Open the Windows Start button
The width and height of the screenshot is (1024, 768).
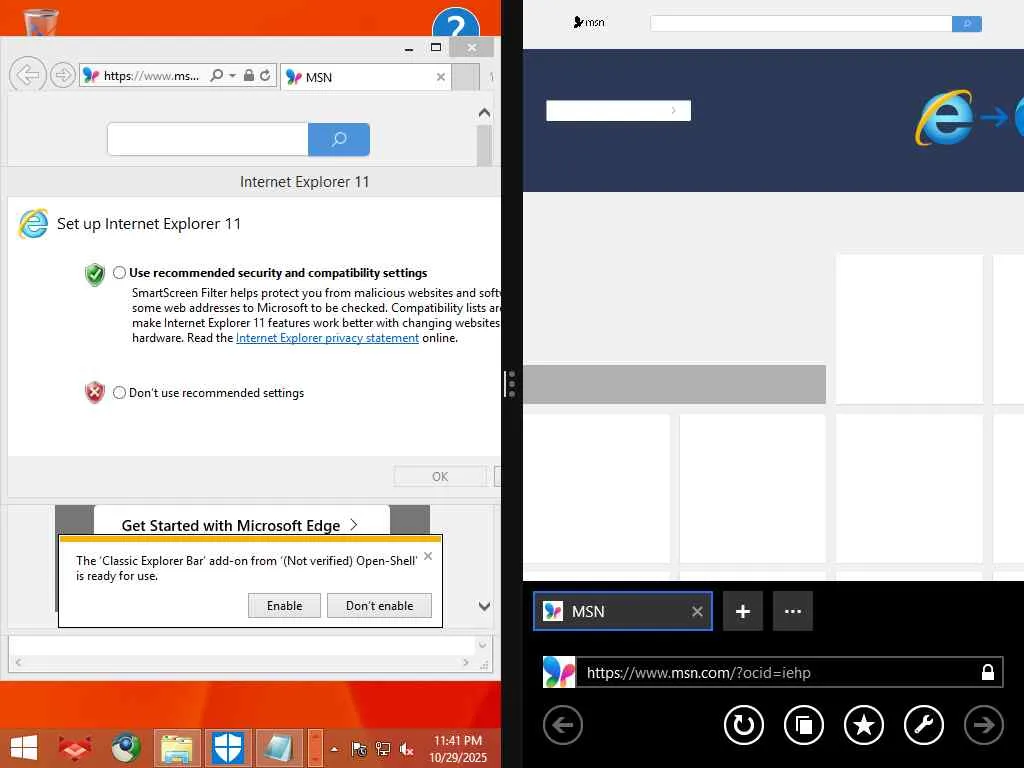24,748
